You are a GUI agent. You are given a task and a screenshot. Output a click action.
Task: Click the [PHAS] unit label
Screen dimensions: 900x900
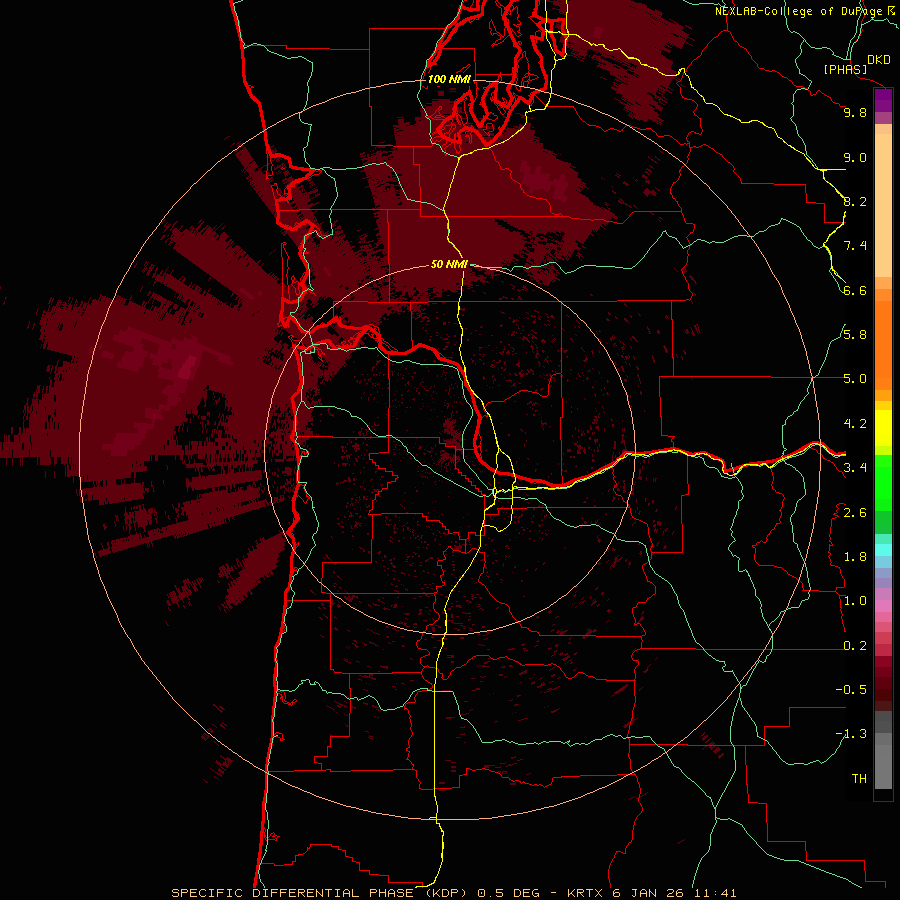845,70
